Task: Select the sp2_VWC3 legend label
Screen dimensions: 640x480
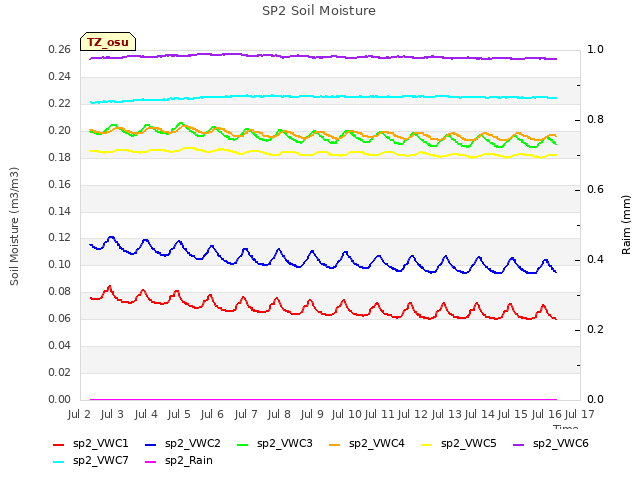Action: tap(284, 444)
